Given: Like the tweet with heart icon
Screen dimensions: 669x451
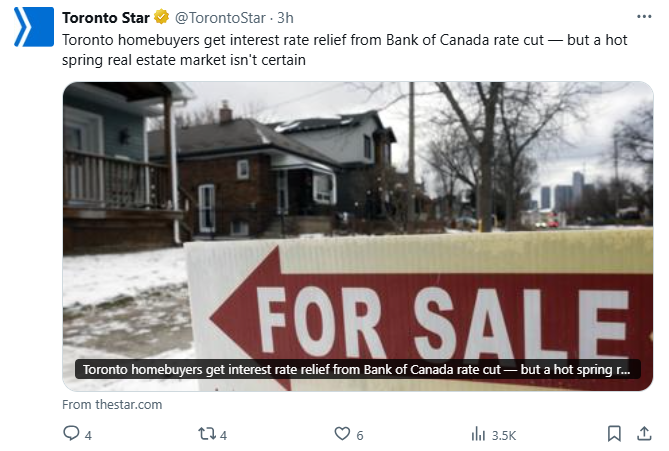Looking at the screenshot, I should point(342,434).
